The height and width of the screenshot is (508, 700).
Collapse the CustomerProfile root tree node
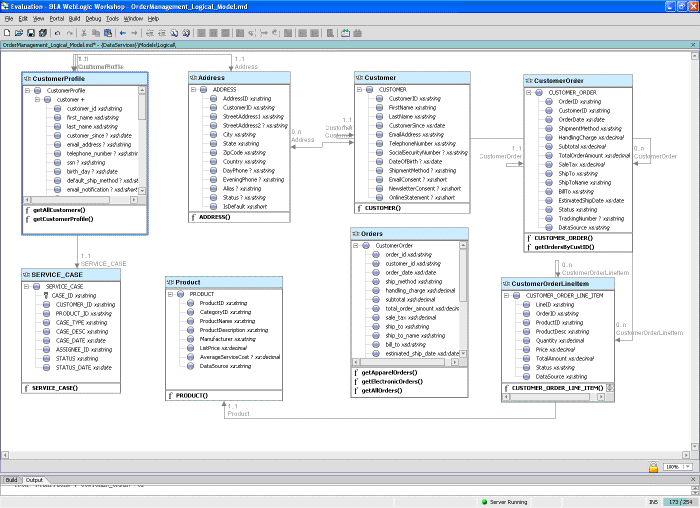[27, 90]
